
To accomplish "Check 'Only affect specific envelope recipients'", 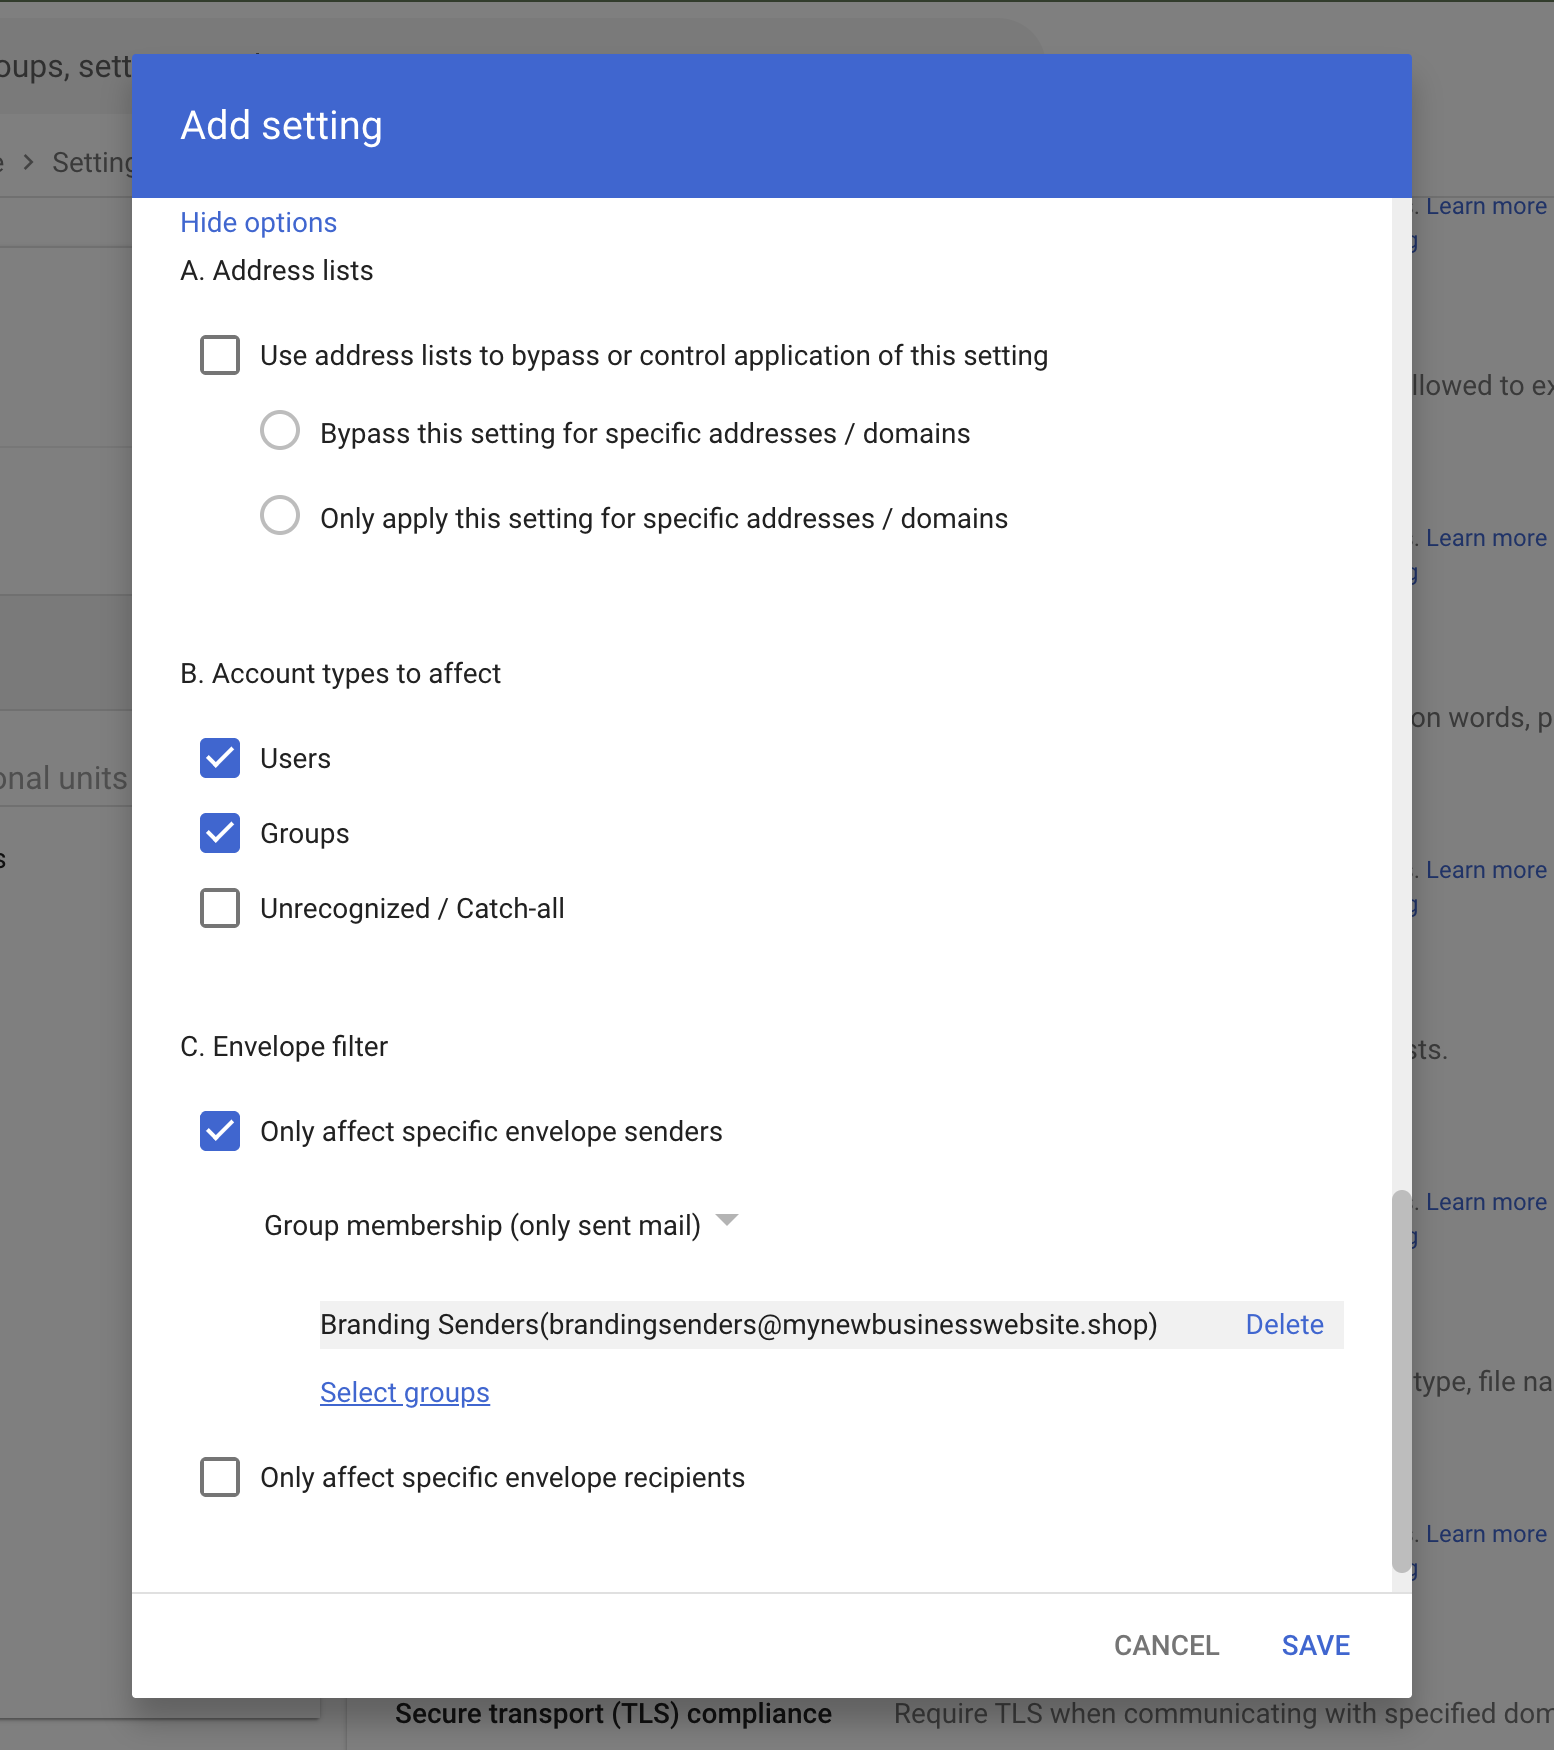I will click(x=220, y=1477).
